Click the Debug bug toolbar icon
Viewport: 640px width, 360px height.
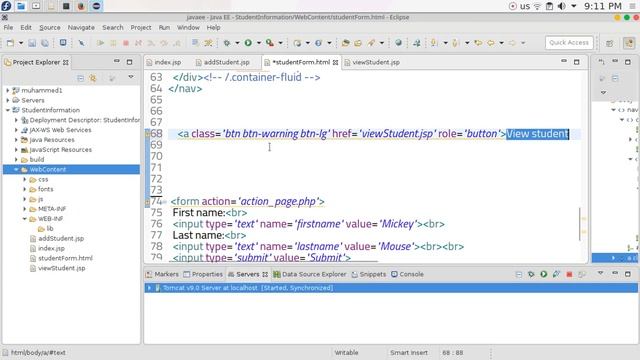[x=227, y=43]
